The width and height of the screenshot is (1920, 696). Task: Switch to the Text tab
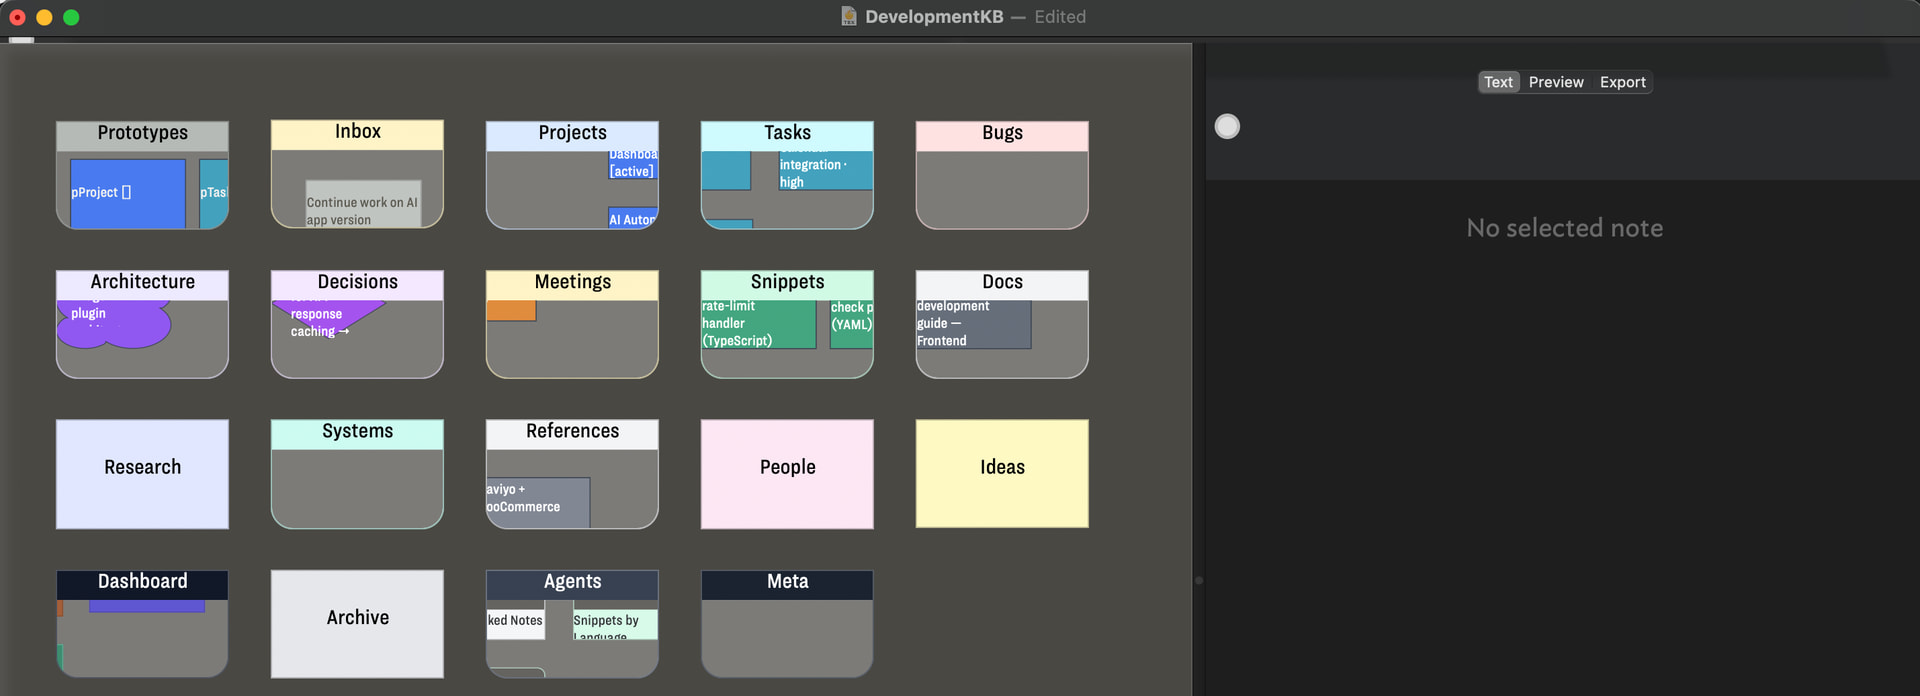[1497, 82]
